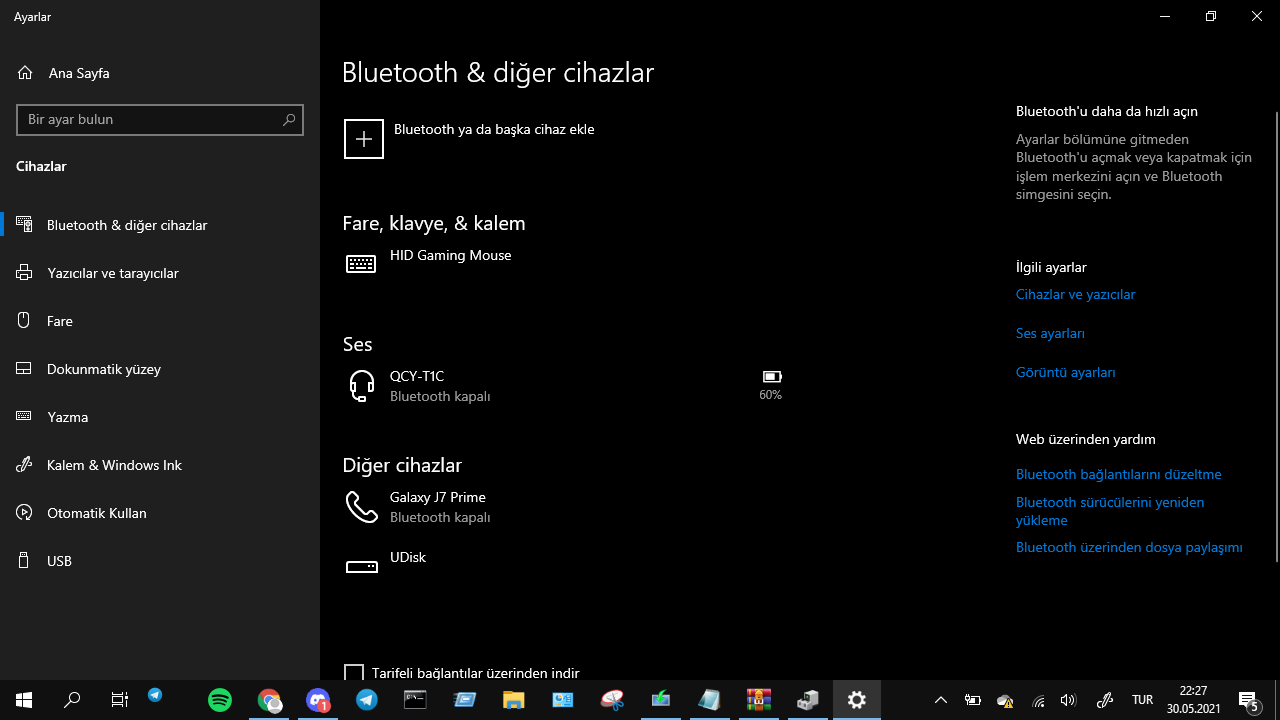Image resolution: width=1280 pixels, height=720 pixels.
Task: Open the Ses ayarları link
Action: pos(1050,333)
